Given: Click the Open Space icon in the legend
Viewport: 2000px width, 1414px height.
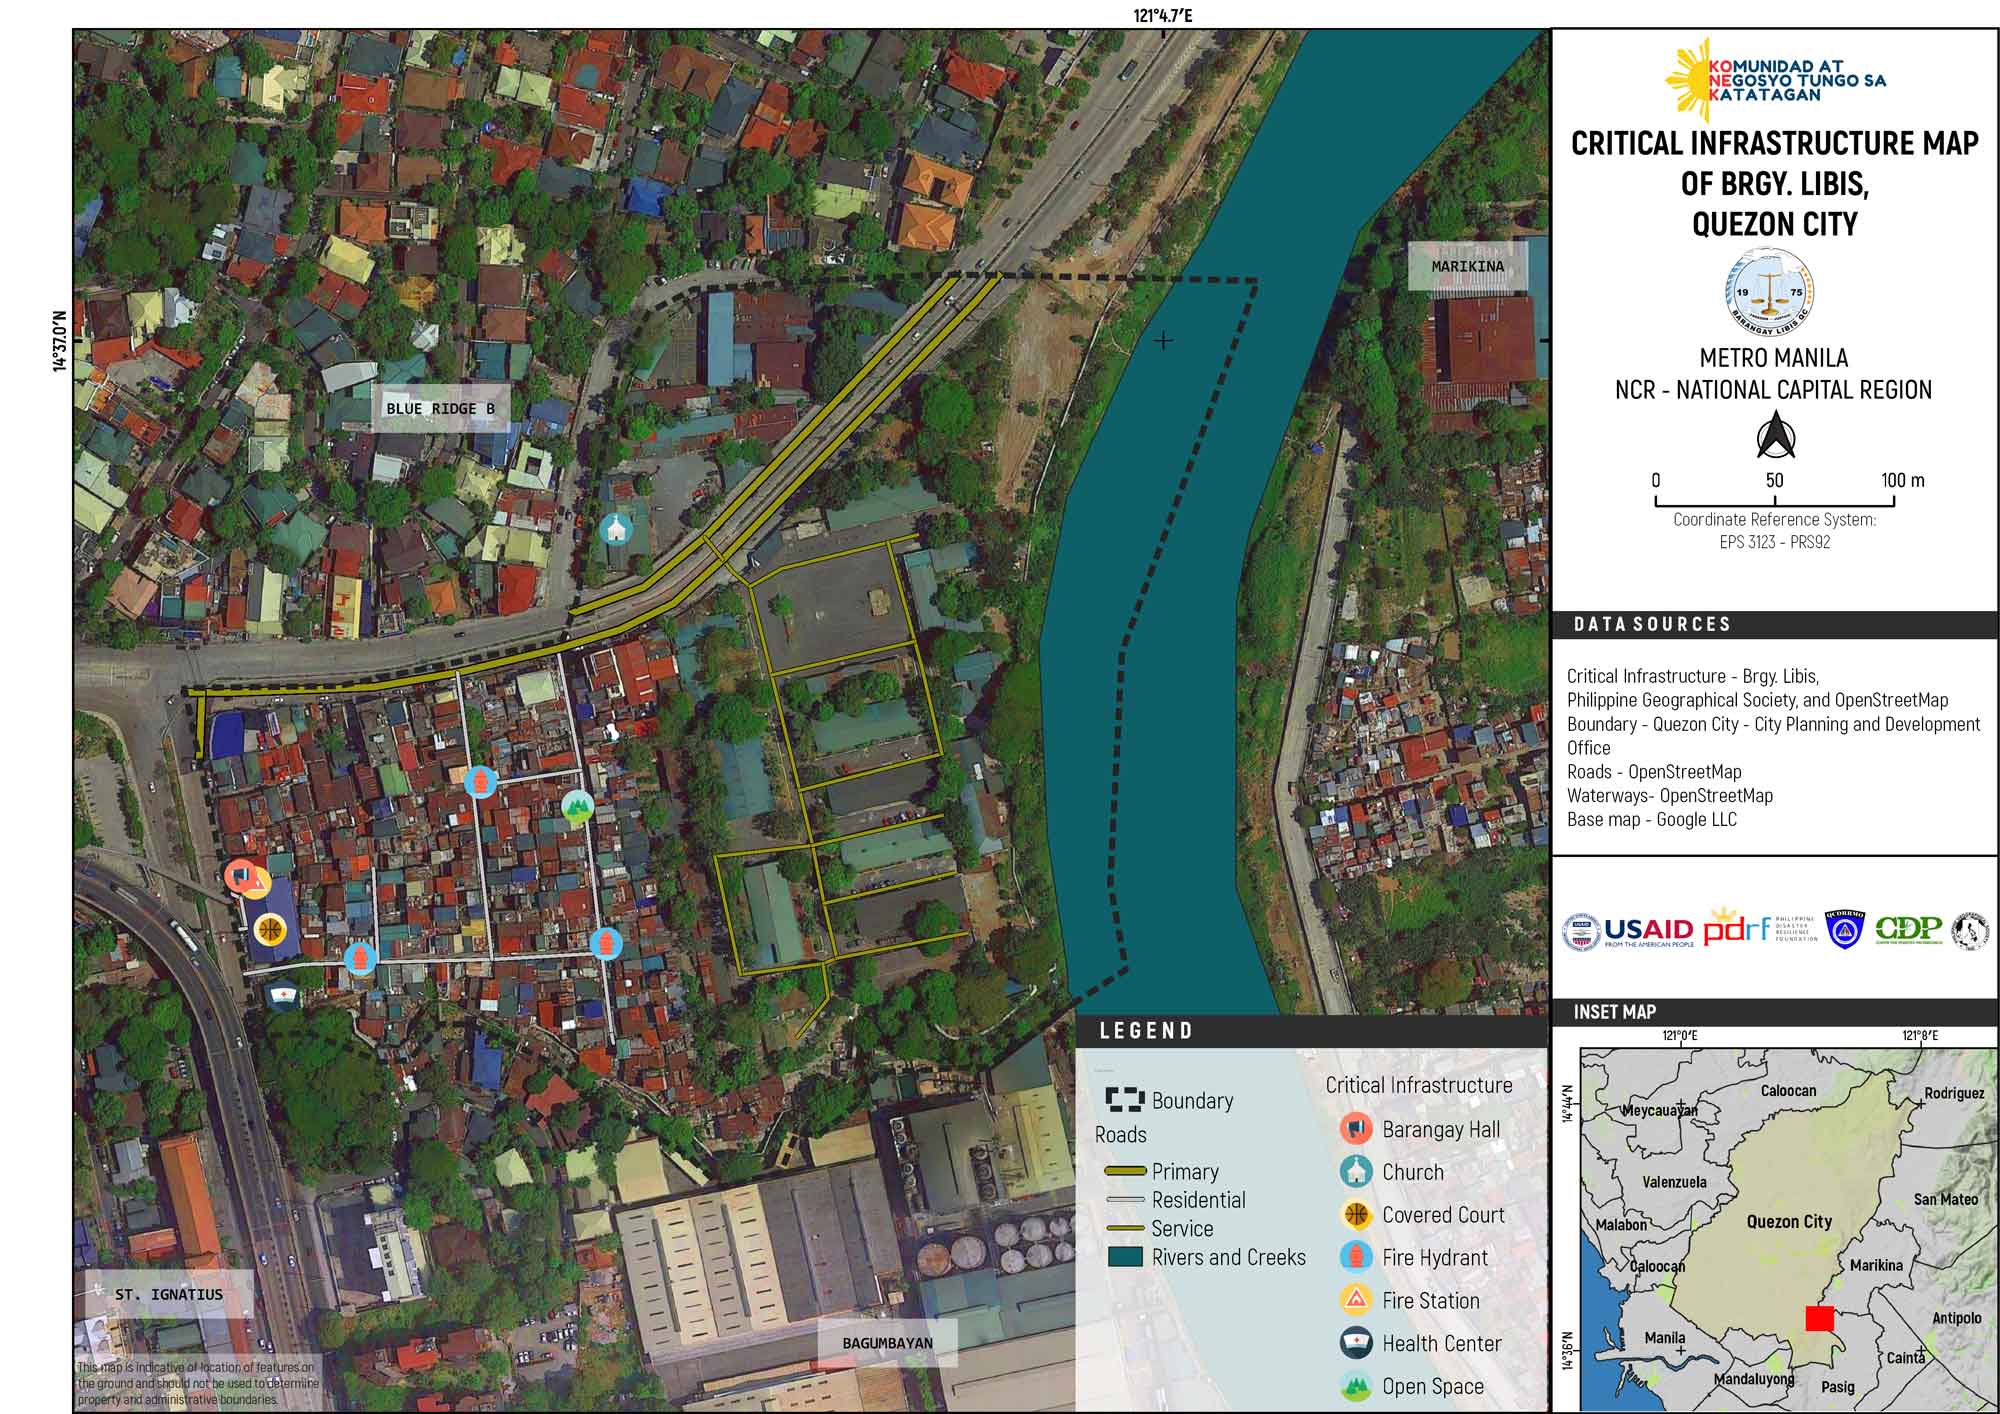Looking at the screenshot, I should [1356, 1386].
